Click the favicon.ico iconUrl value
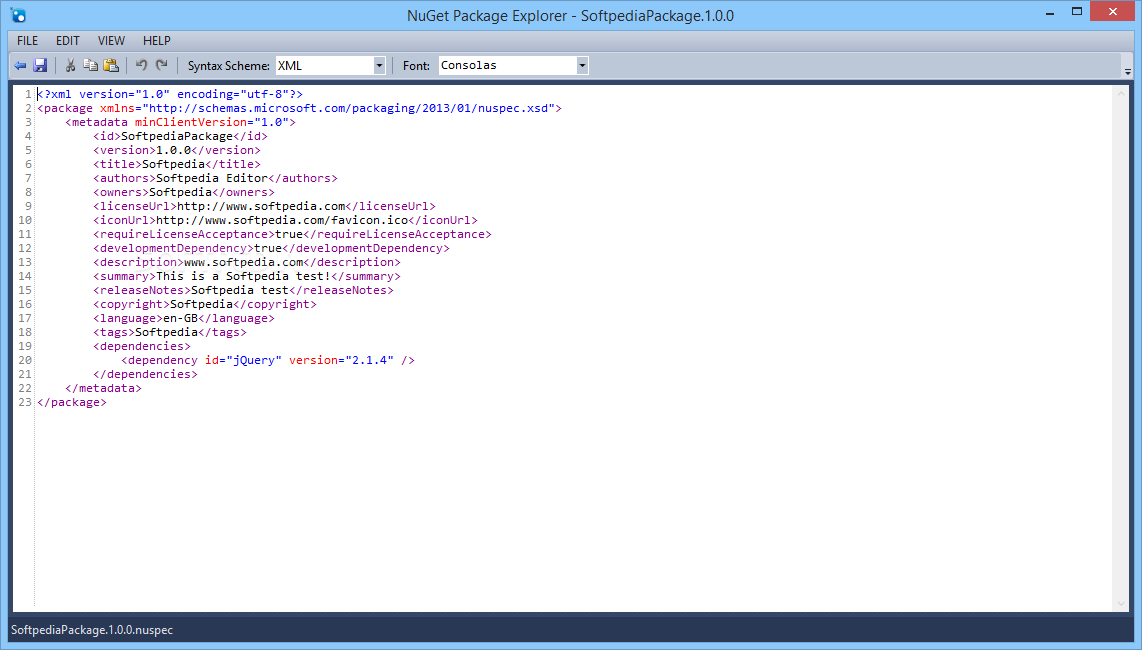 (282, 220)
